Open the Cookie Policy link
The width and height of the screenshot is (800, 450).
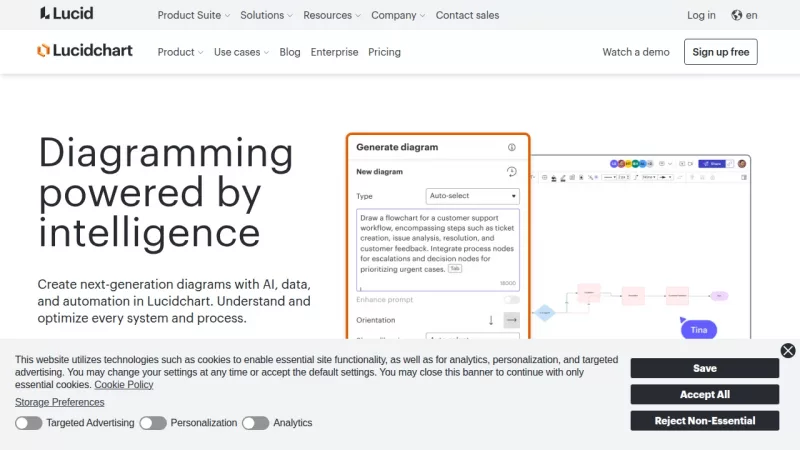pyautogui.click(x=124, y=384)
